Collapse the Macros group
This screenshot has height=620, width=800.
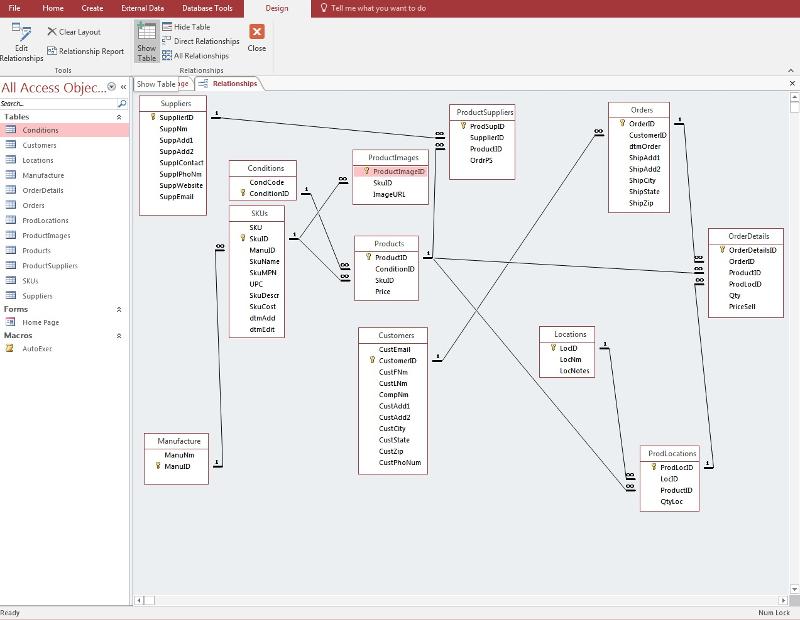tap(120, 336)
